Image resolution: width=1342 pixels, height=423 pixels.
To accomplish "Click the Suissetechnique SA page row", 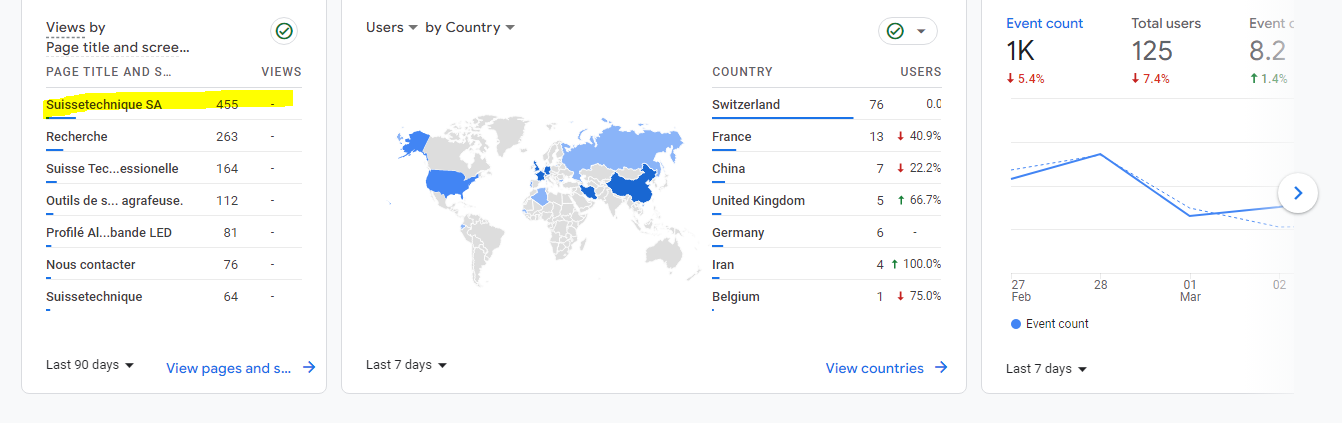I will point(104,104).
